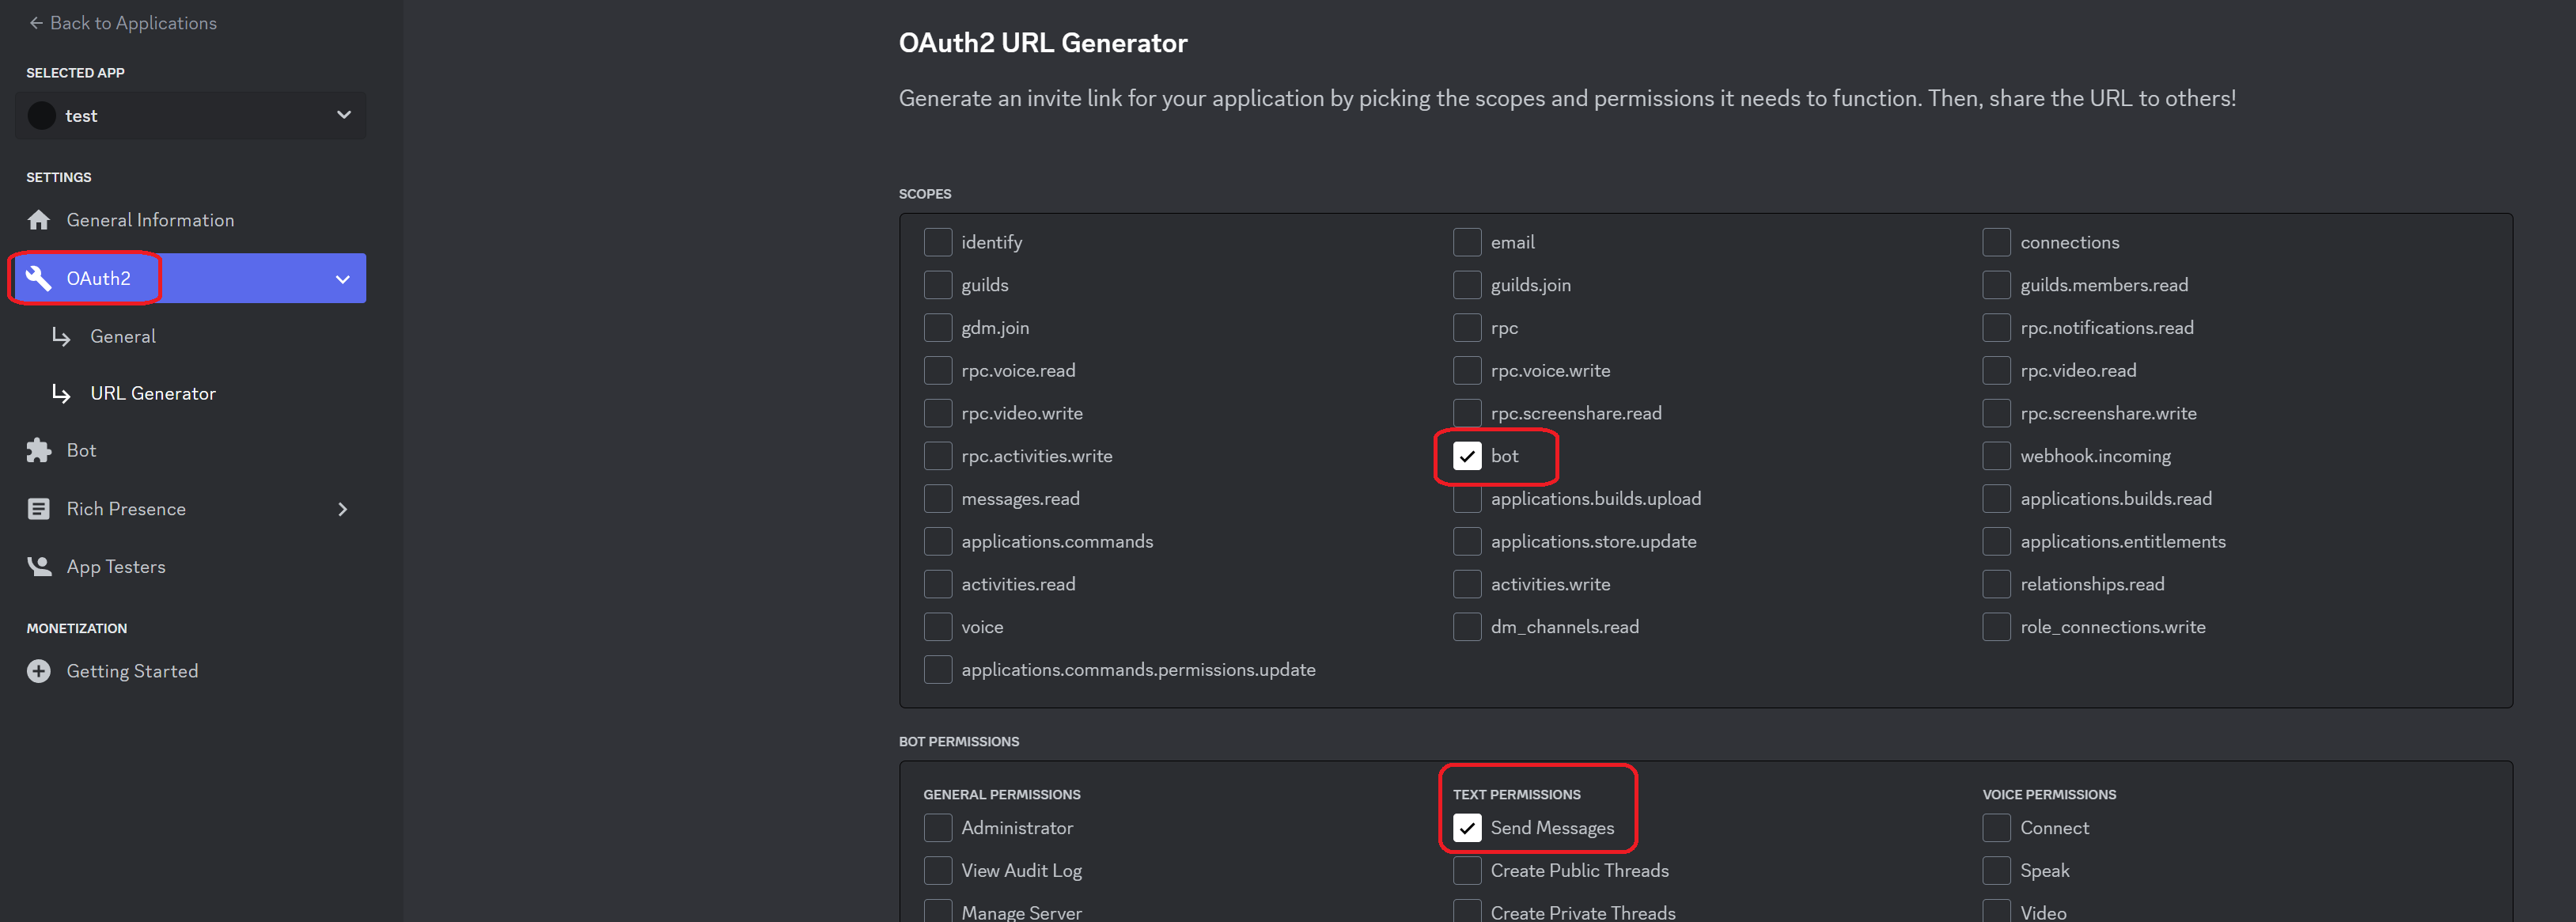
Task: Disable the Send Messages permission
Action: [1466, 828]
